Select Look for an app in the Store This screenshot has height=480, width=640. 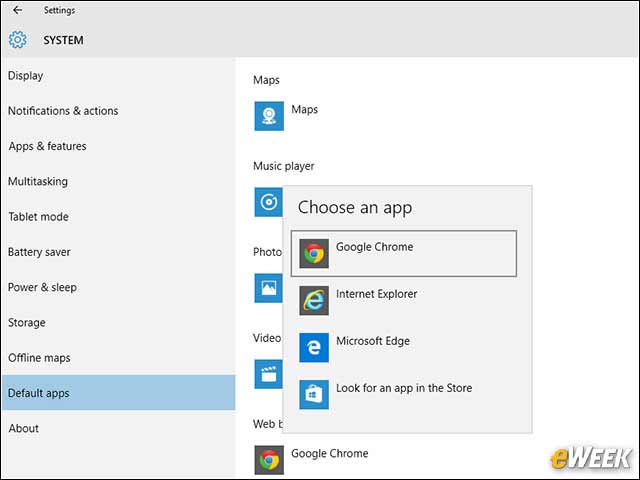click(404, 394)
